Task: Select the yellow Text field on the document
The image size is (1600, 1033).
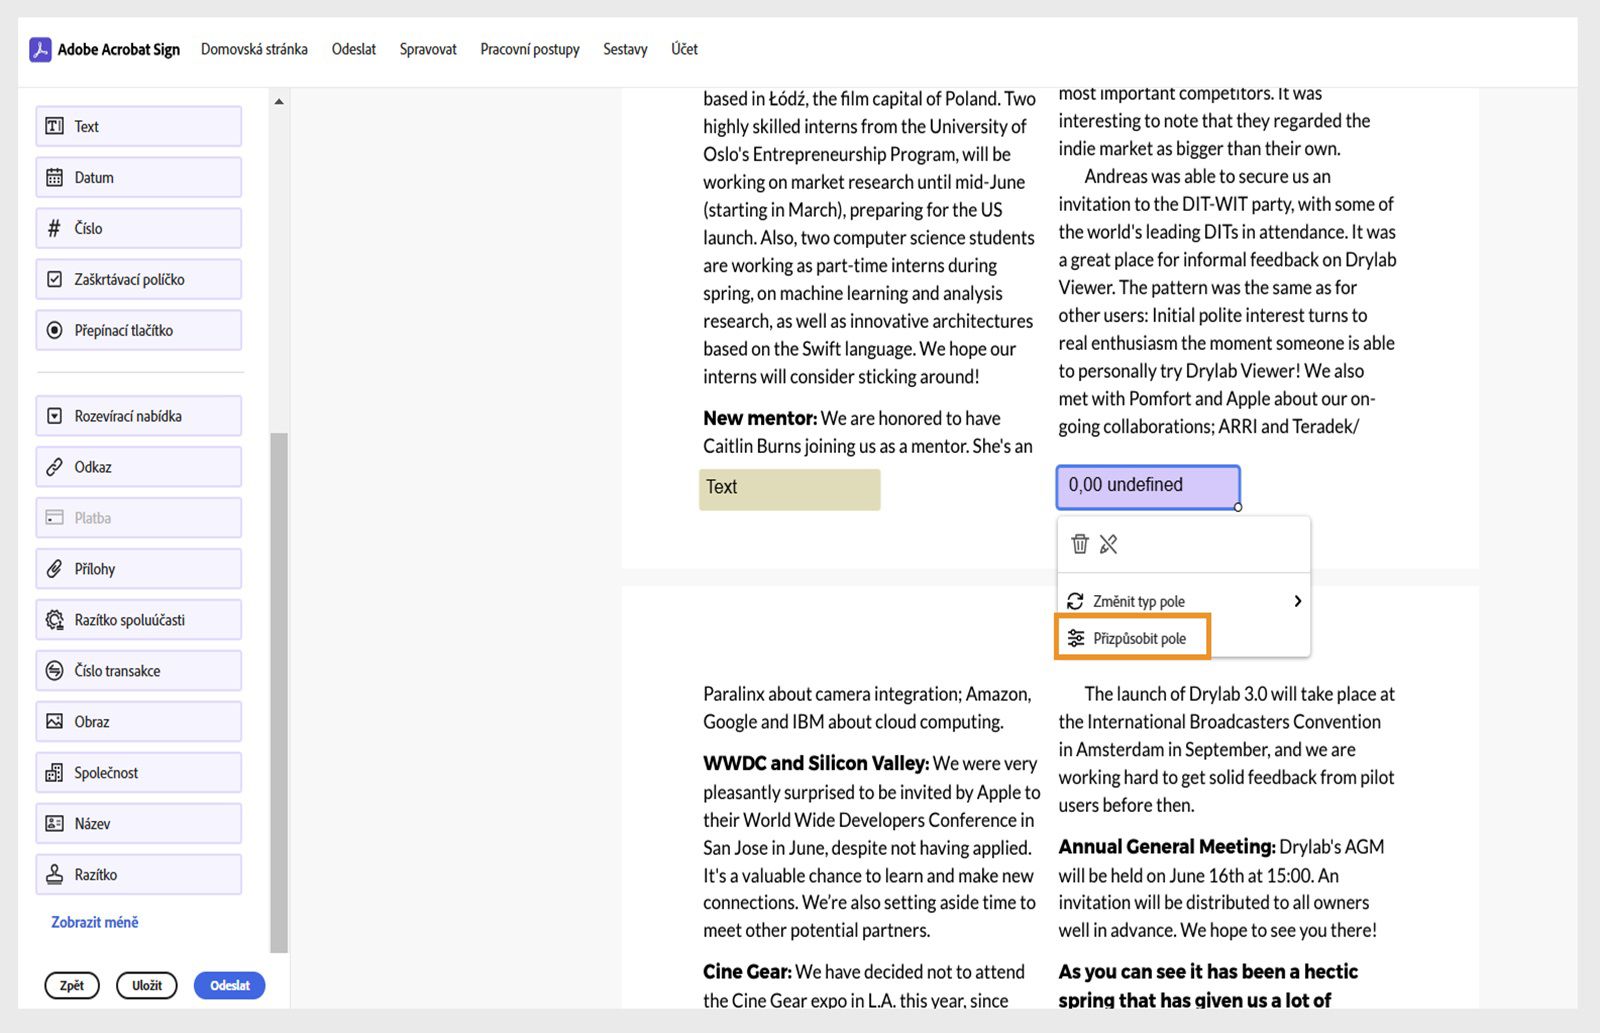Action: (789, 489)
